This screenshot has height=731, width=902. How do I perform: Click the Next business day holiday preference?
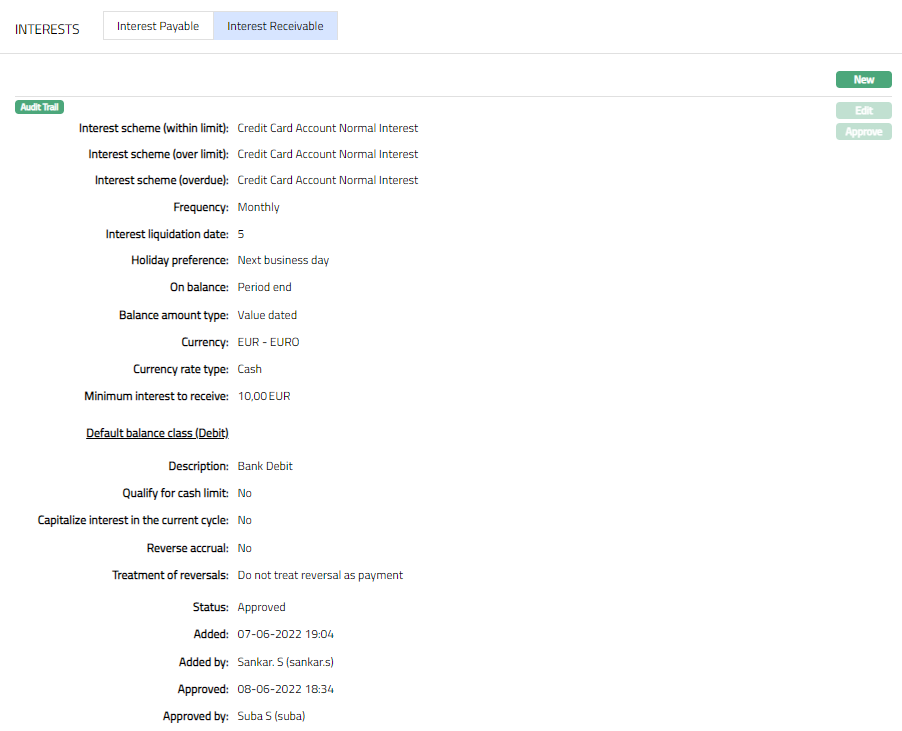[283, 260]
